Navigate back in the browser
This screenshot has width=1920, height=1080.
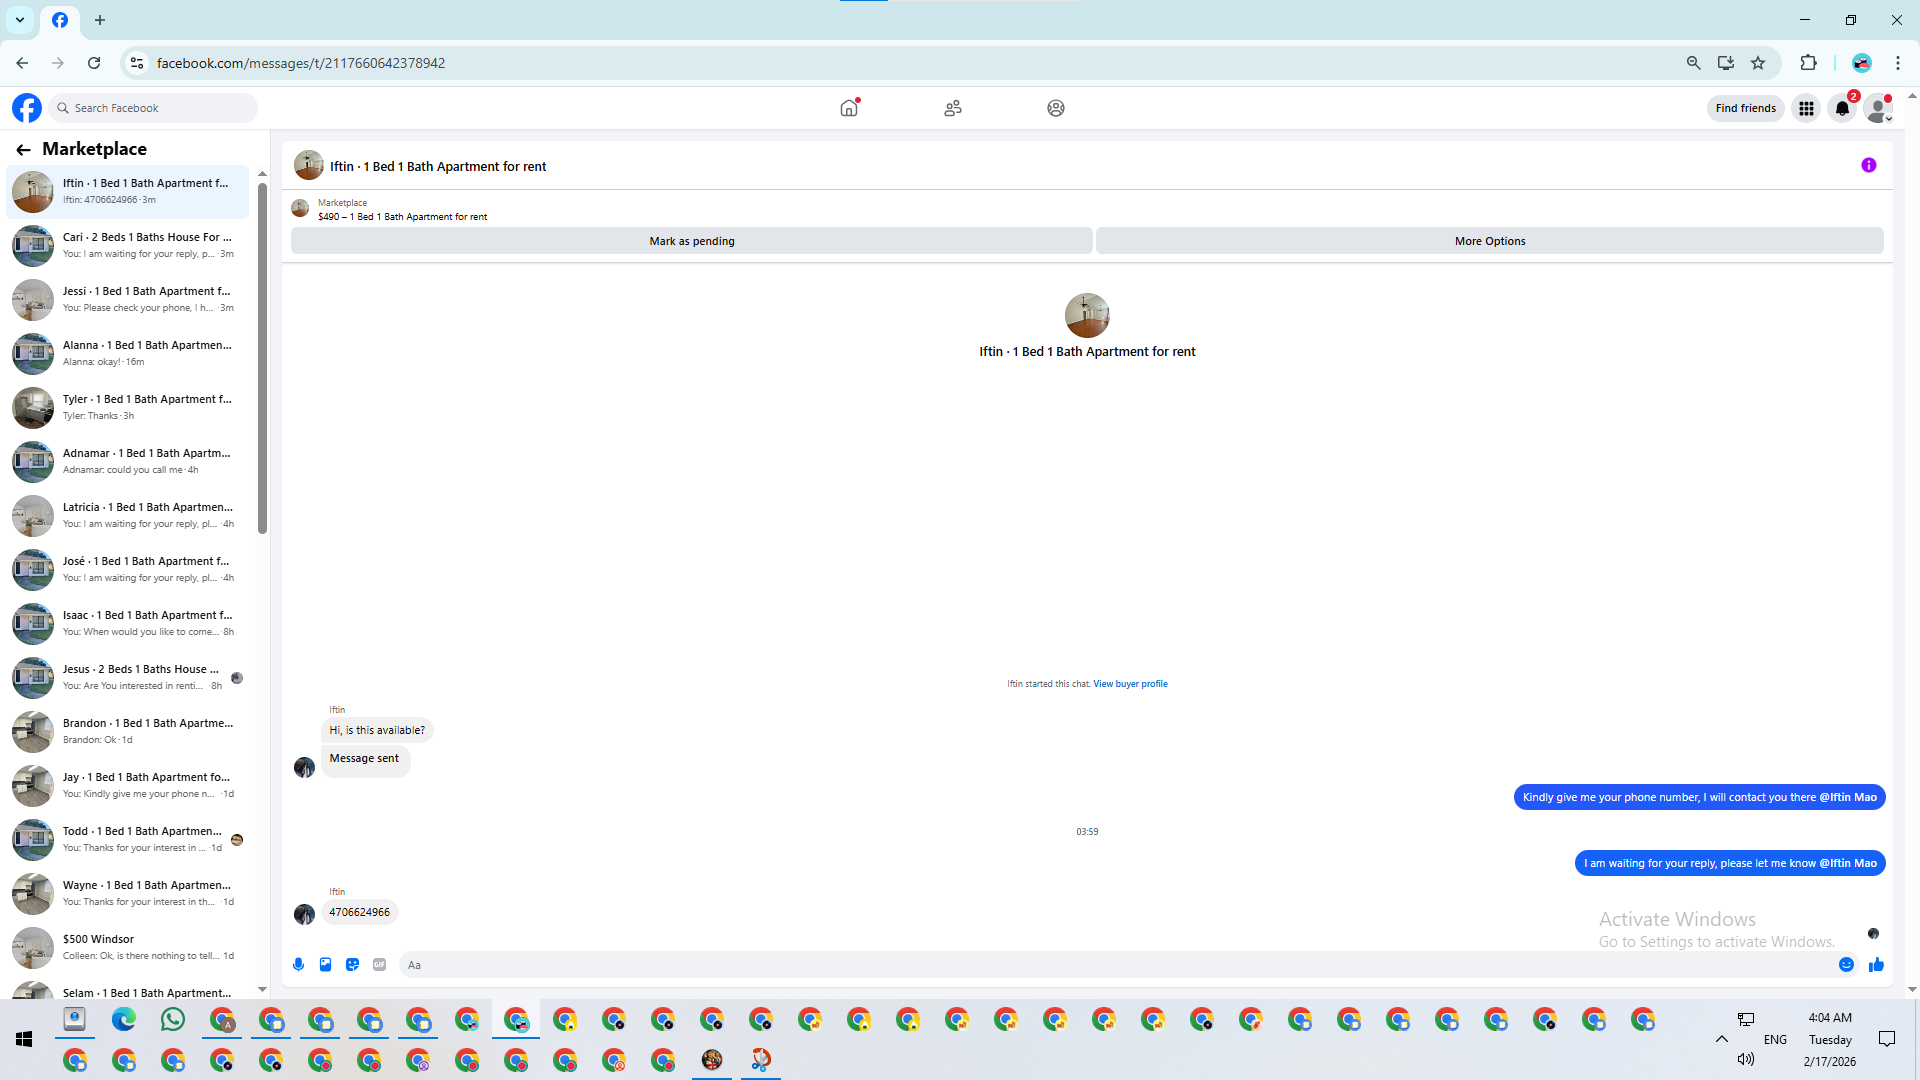coord(22,63)
